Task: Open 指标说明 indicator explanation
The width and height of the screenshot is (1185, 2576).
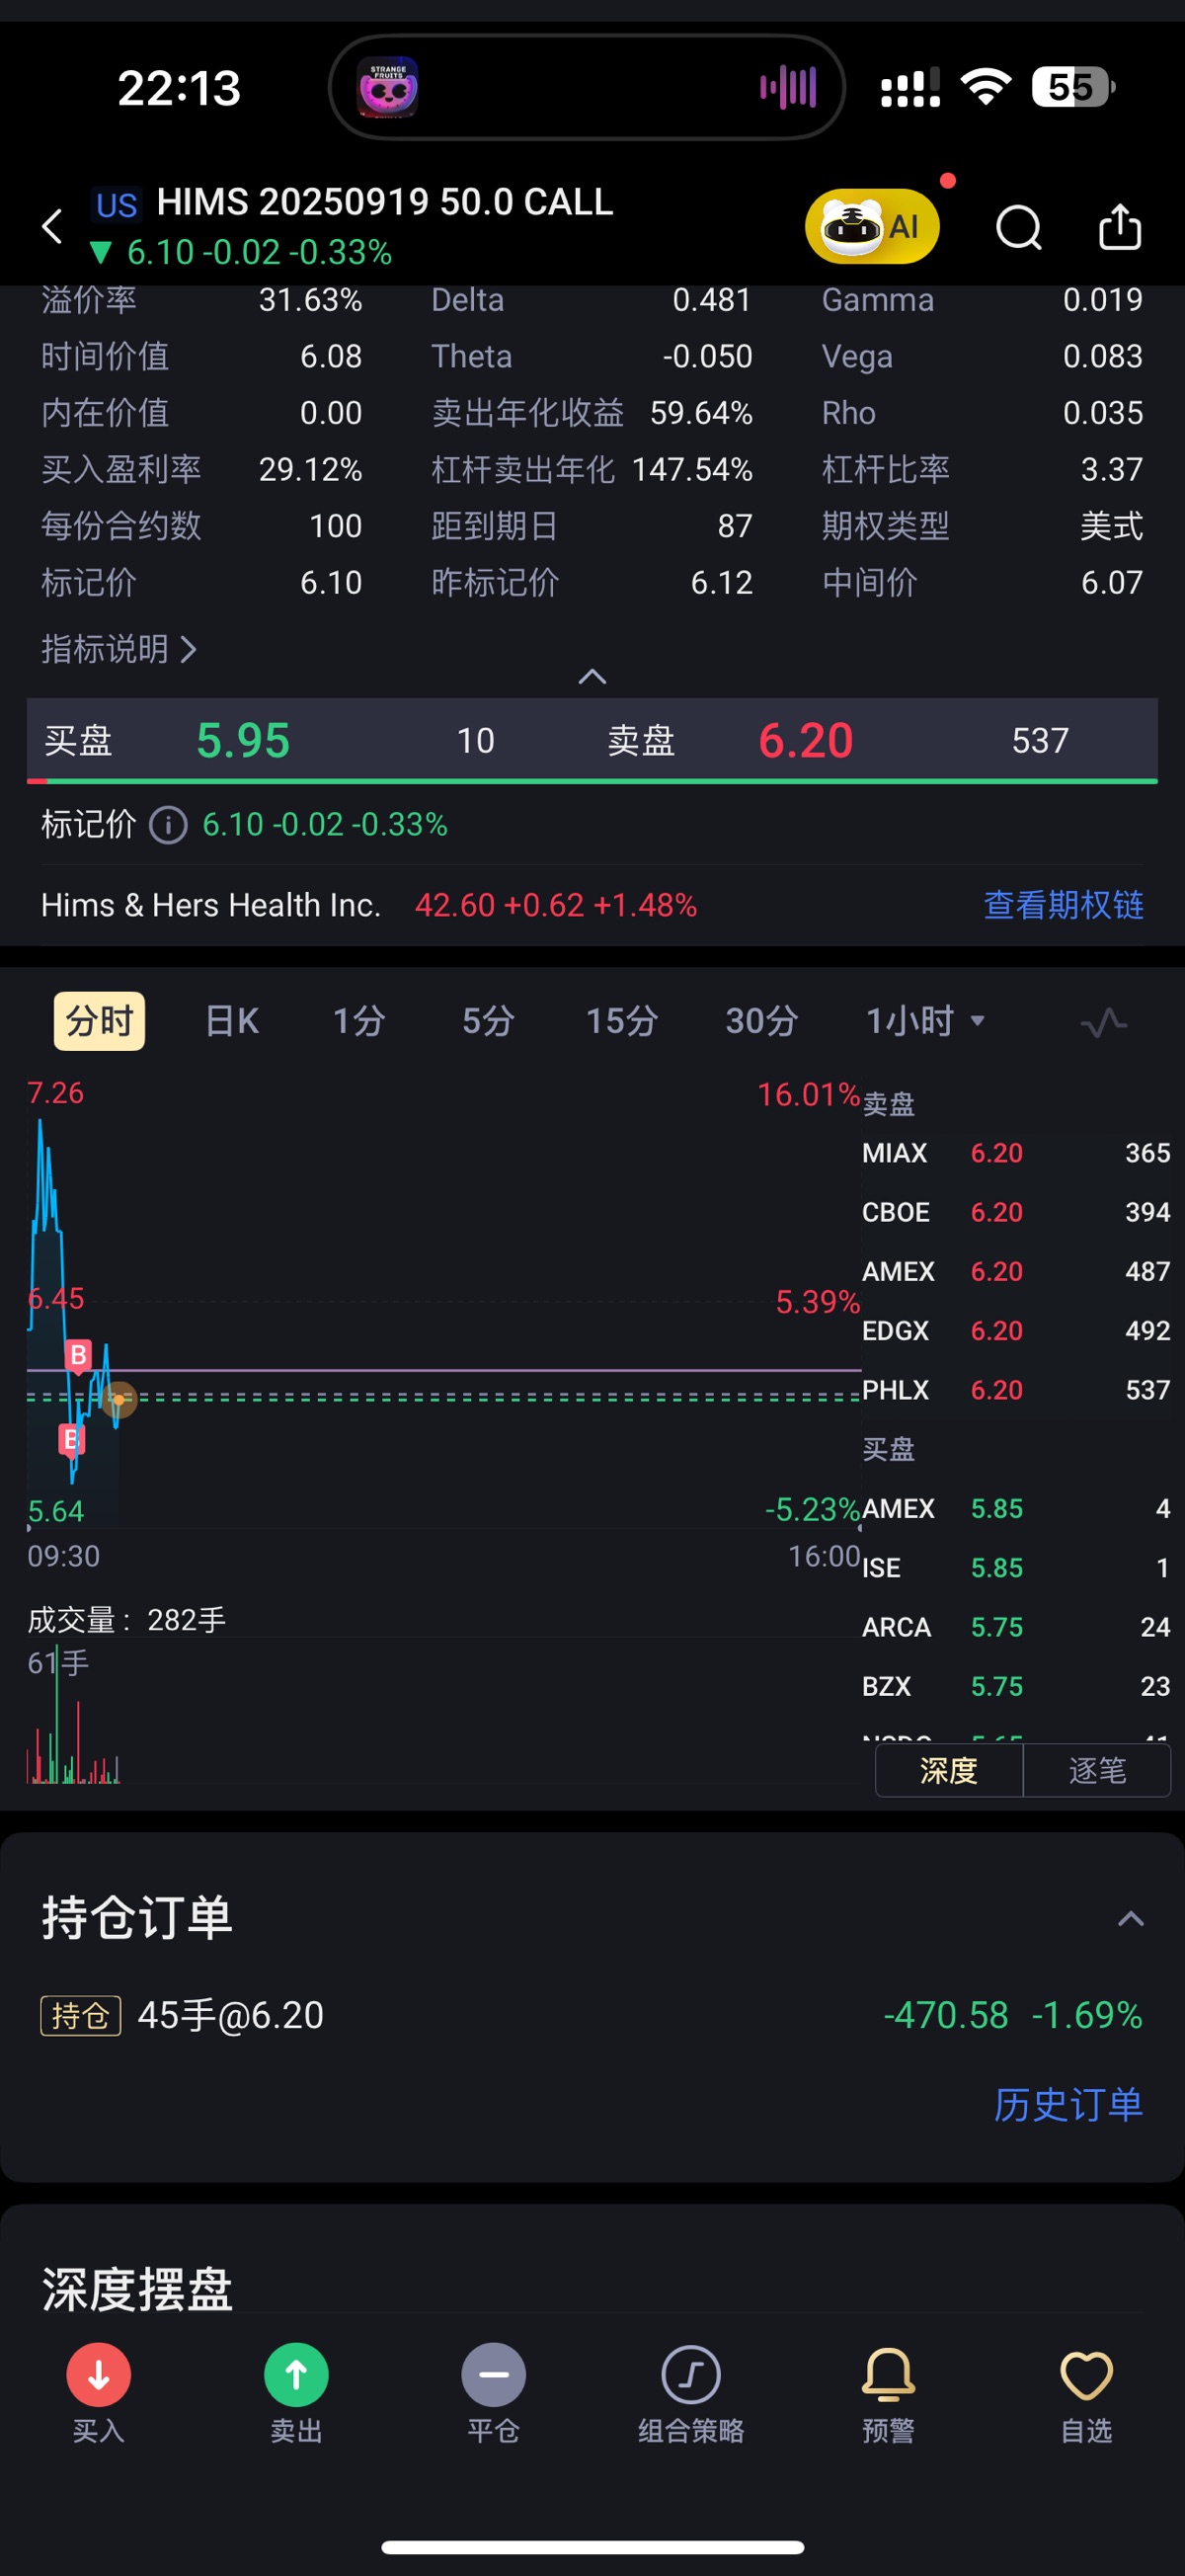Action: click(x=118, y=649)
